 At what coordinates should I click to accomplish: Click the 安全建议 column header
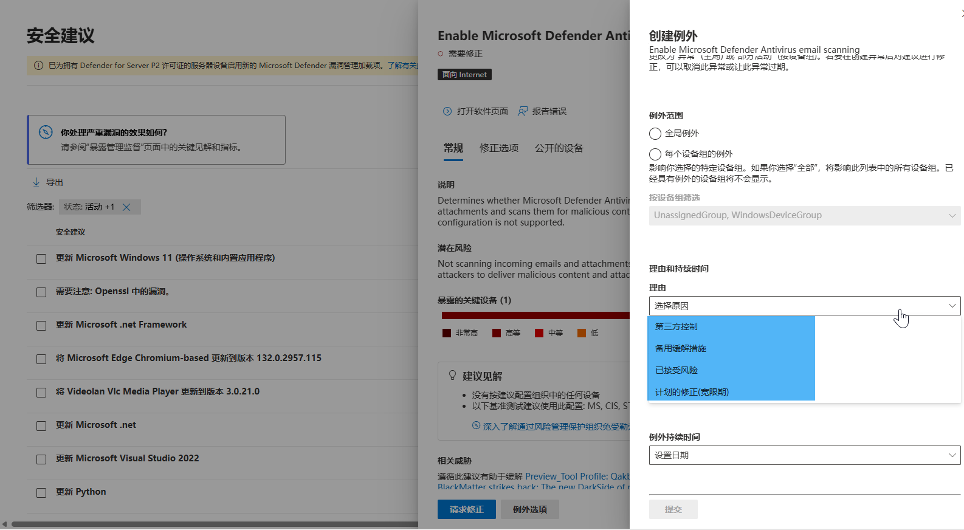[x=70, y=232]
